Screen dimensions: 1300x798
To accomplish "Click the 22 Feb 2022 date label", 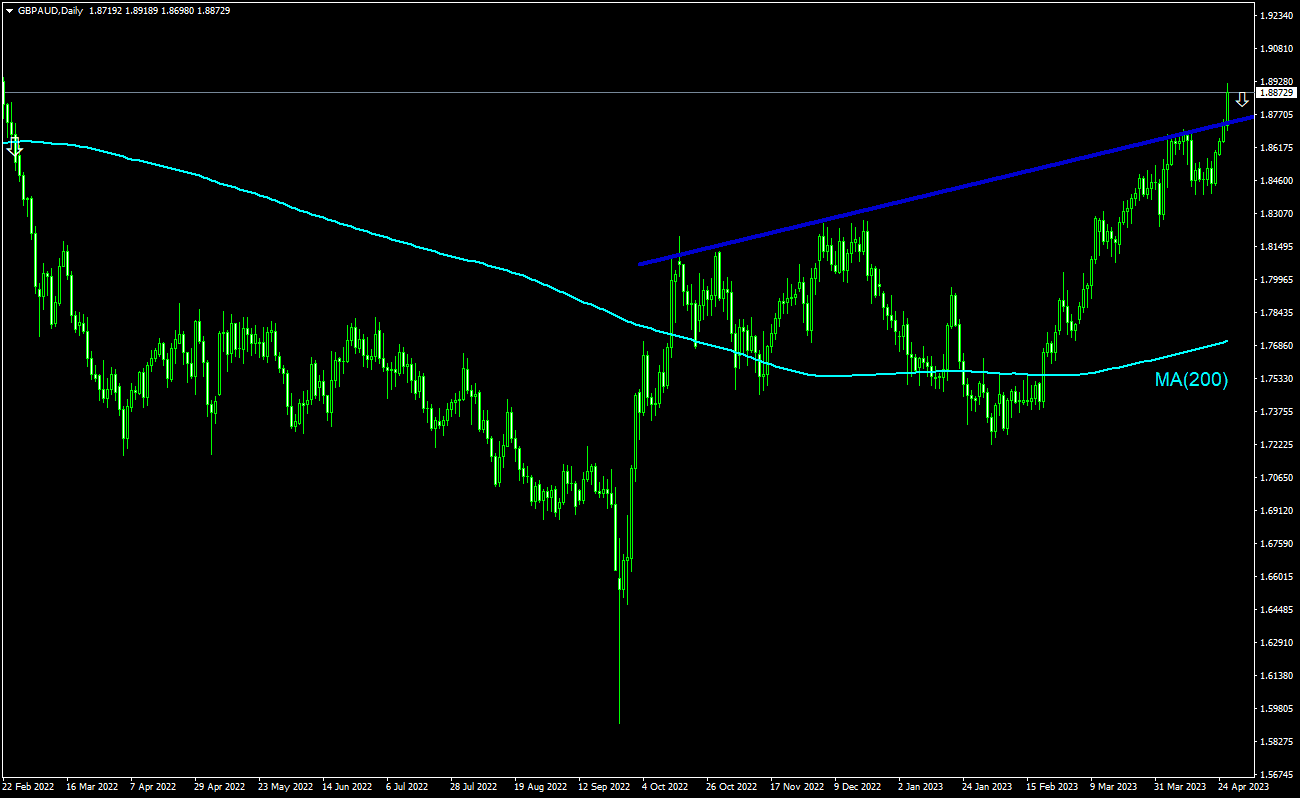I will click(x=29, y=787).
